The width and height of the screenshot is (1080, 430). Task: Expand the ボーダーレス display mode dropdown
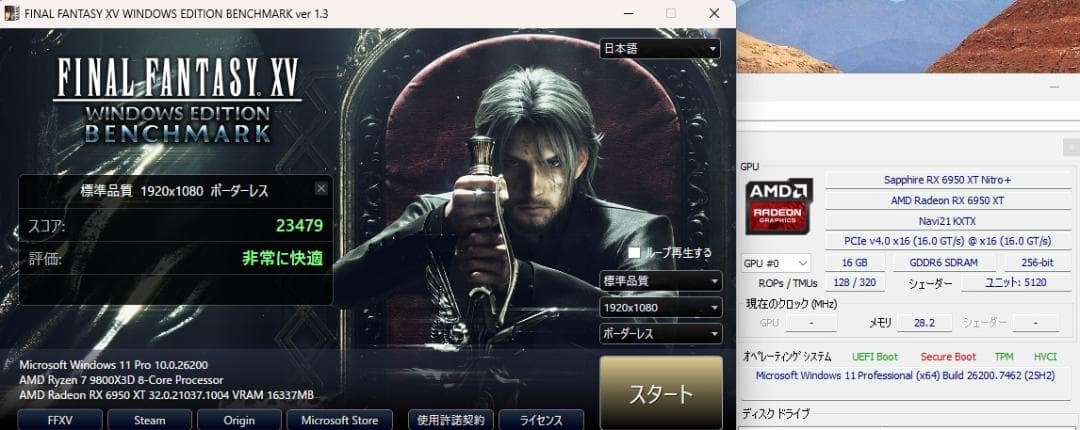[x=660, y=334]
